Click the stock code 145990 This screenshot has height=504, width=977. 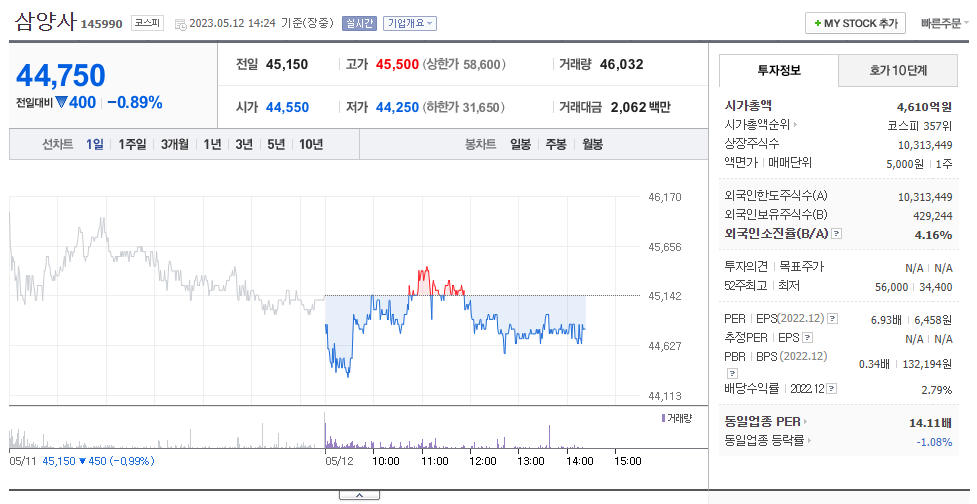pos(102,24)
